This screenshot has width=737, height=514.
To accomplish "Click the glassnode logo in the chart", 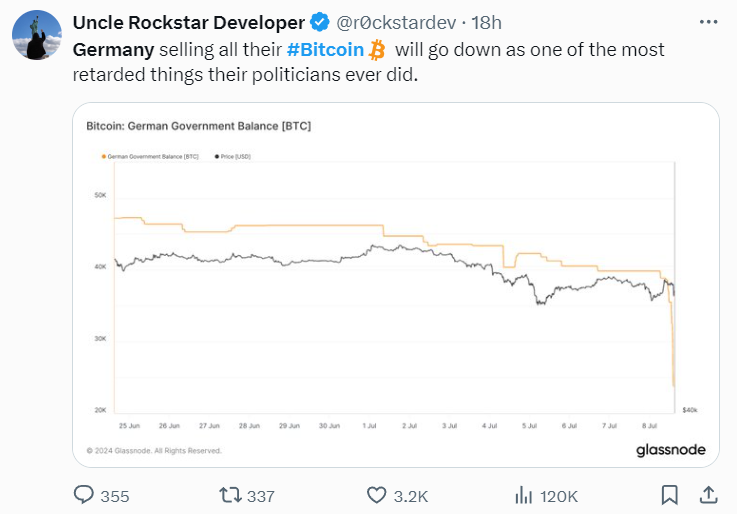I will [x=671, y=450].
